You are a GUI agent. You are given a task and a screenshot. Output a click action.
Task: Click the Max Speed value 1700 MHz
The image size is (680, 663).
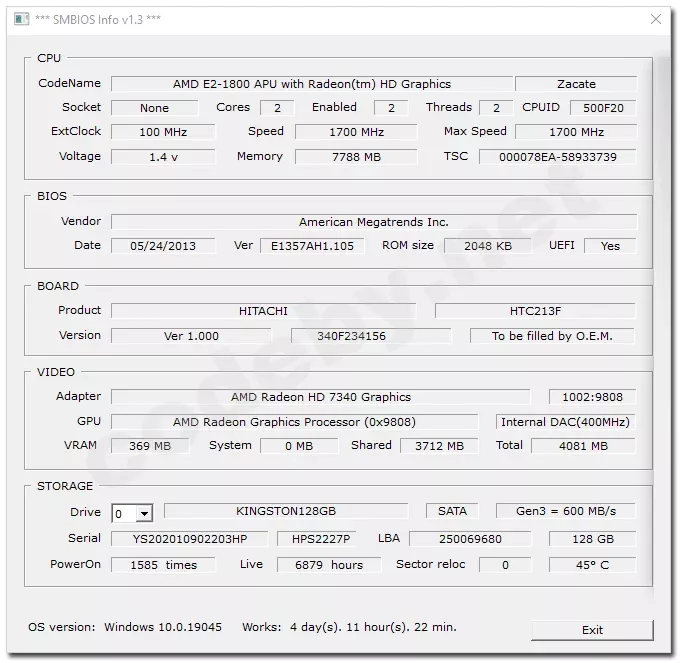[576, 132]
